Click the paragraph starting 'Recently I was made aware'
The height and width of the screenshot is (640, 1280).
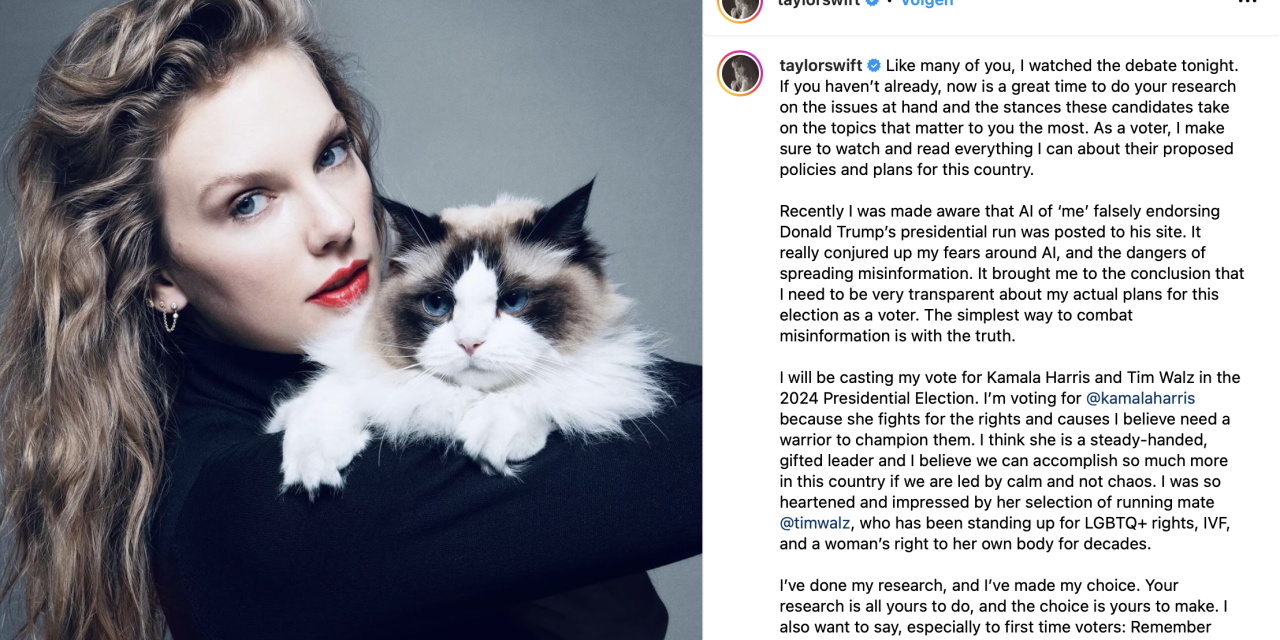click(1012, 273)
